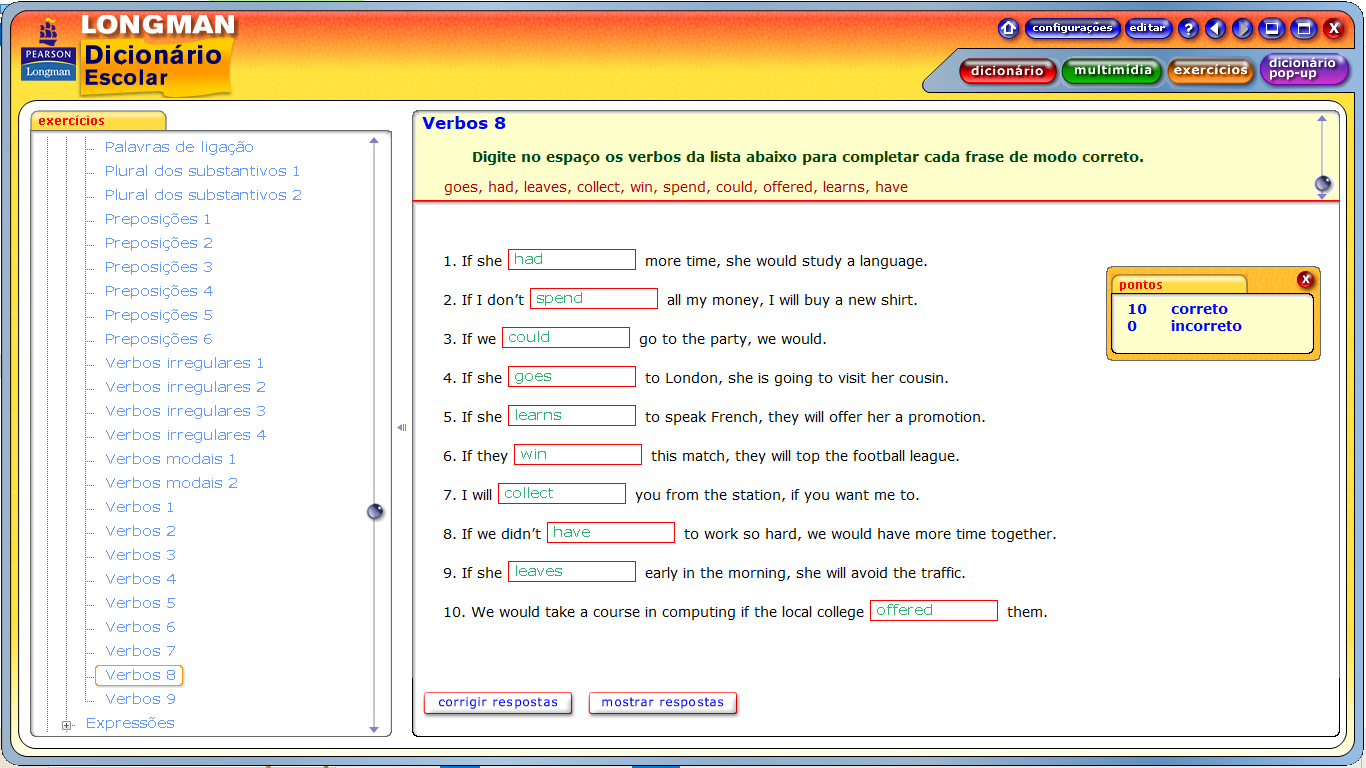The image size is (1366, 768).
Task: Load the 'Verbos 2' exercise
Action: coord(140,531)
